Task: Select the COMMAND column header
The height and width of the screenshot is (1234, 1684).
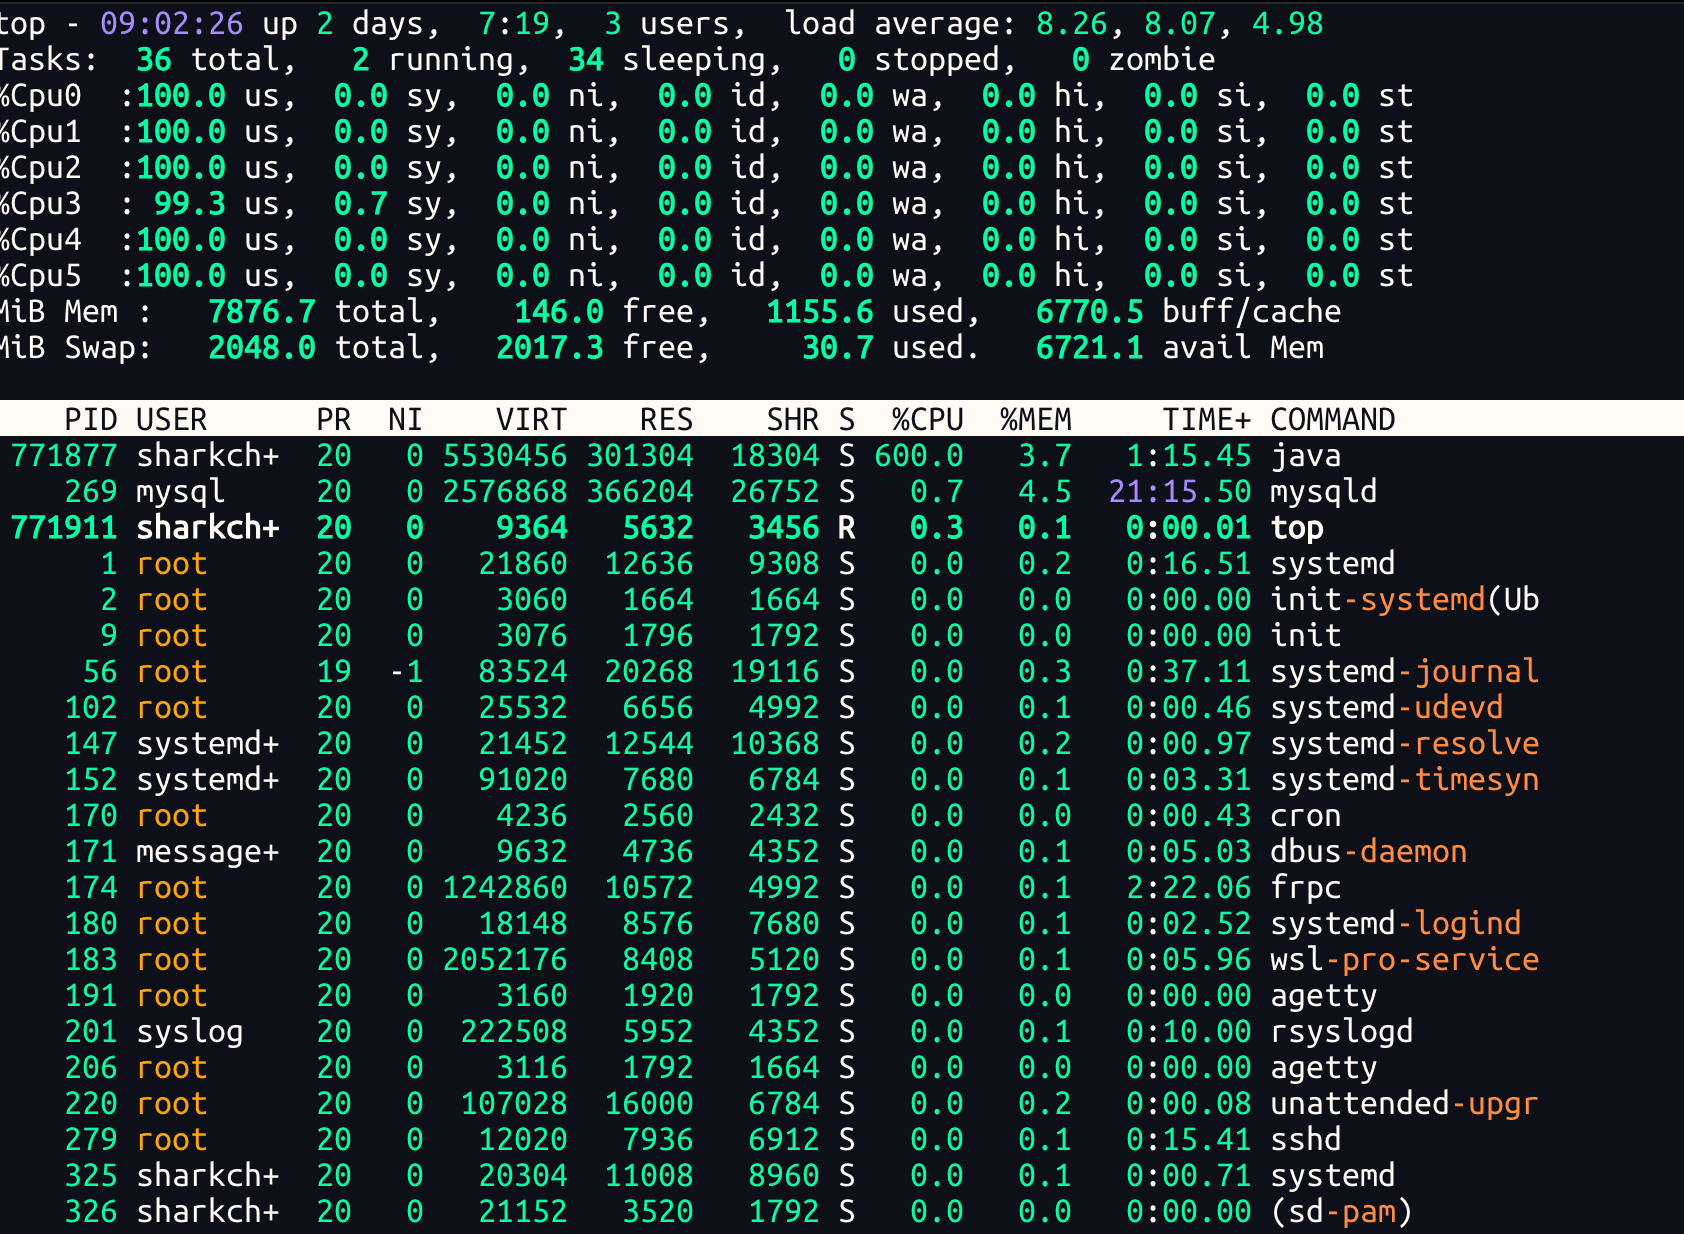Action: [x=1332, y=419]
